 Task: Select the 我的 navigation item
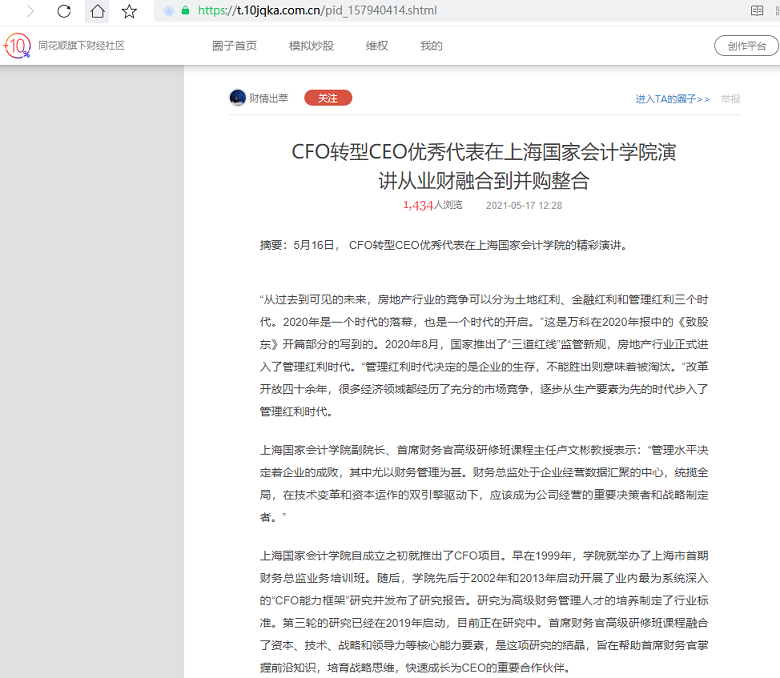431,46
